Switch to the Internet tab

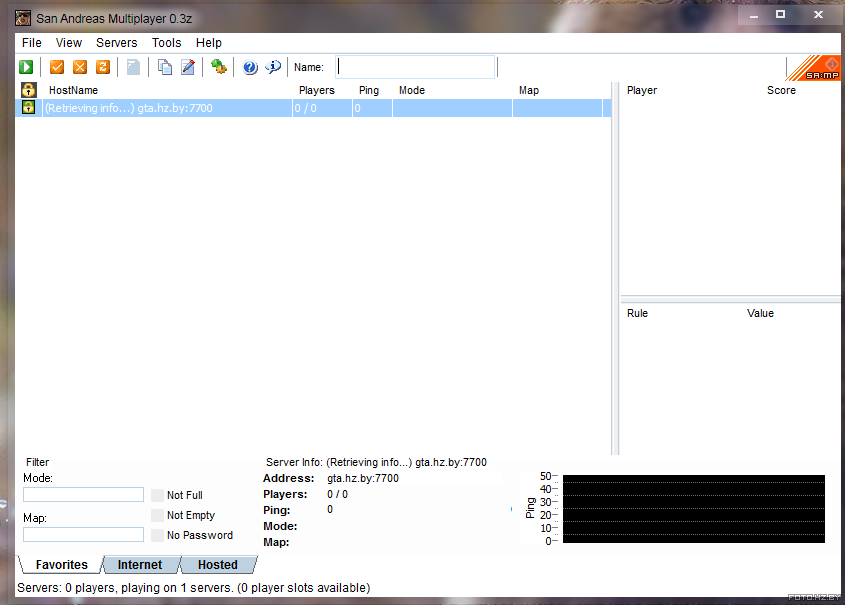[140, 565]
